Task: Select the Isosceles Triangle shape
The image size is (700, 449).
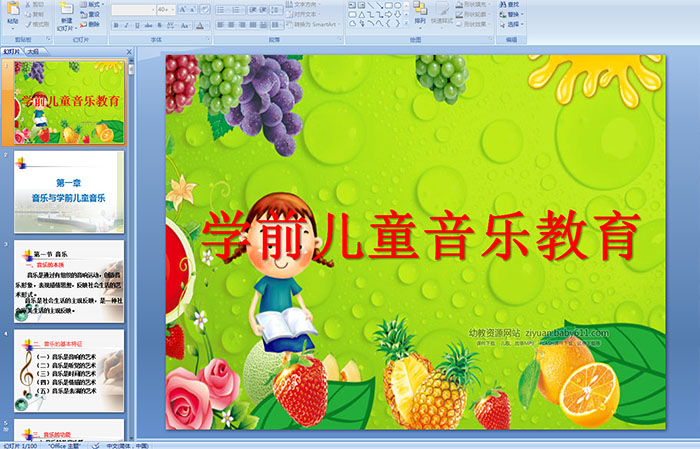Action: pos(362,15)
